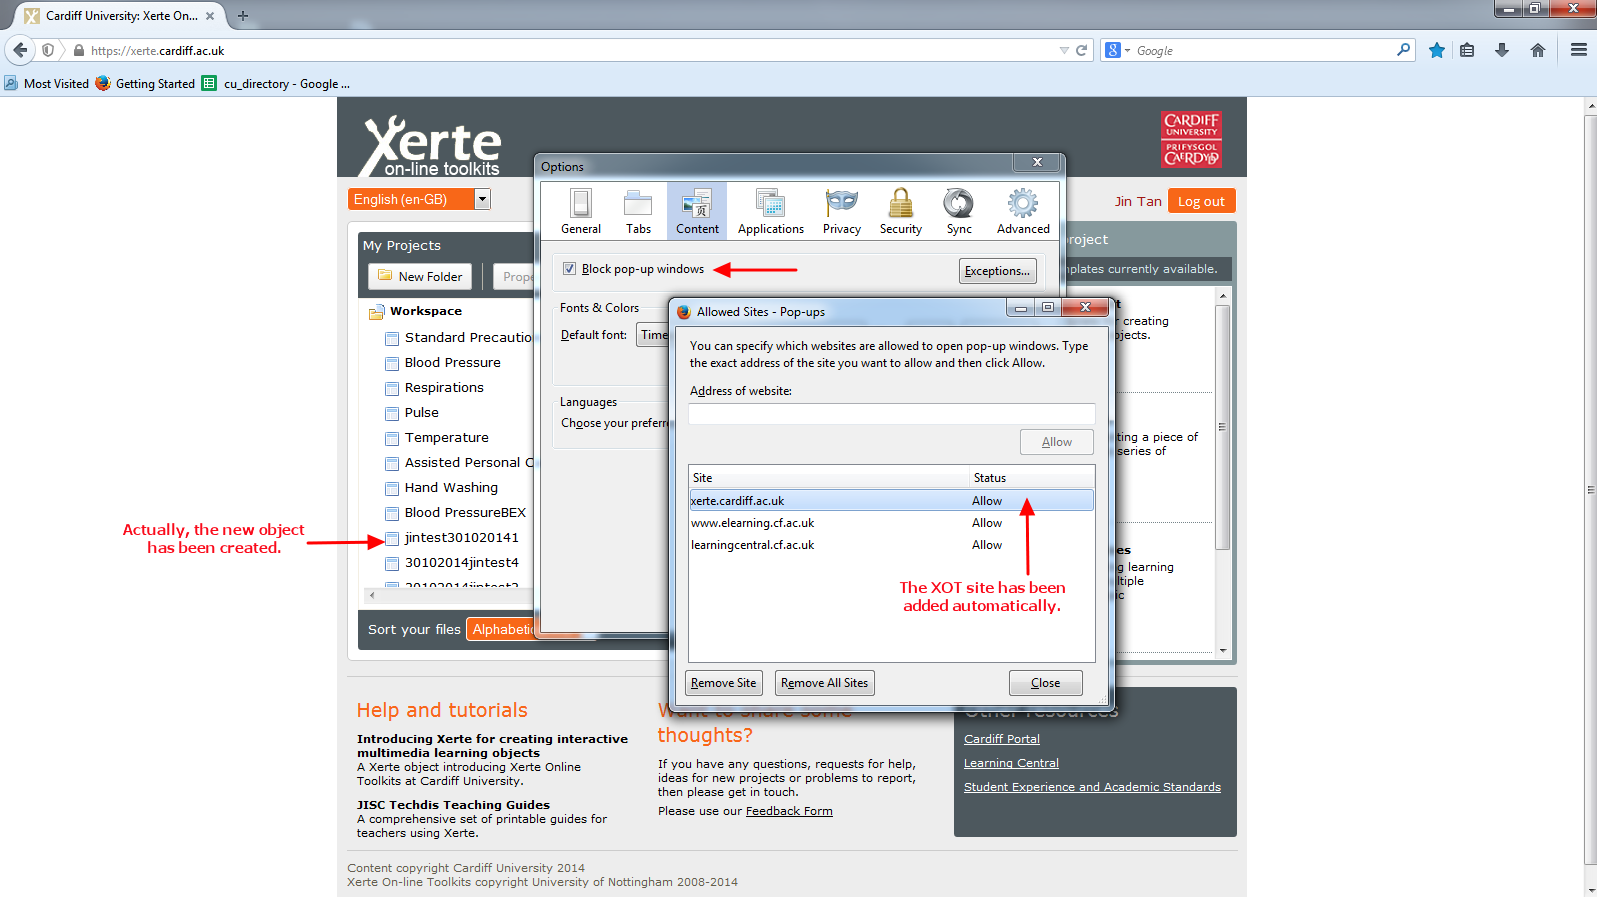Select Pulse project
This screenshot has width=1597, height=897.
[x=421, y=413]
